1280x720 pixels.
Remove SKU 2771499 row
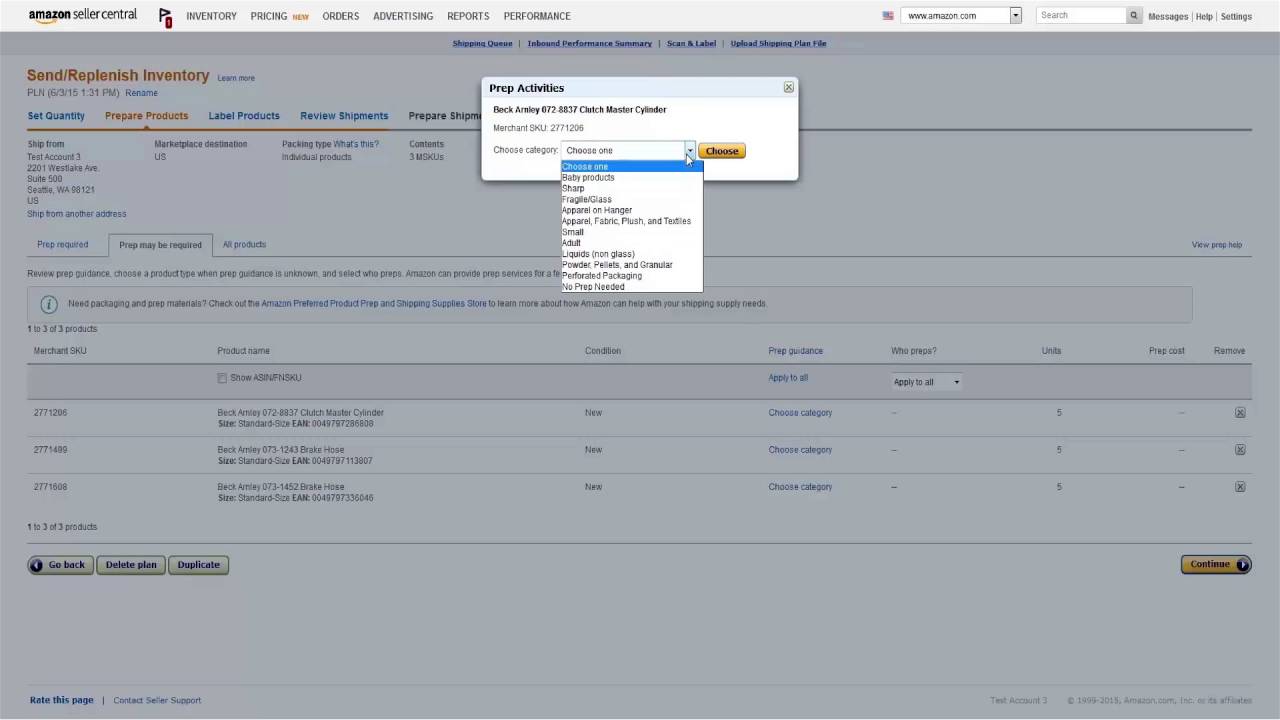click(1240, 450)
